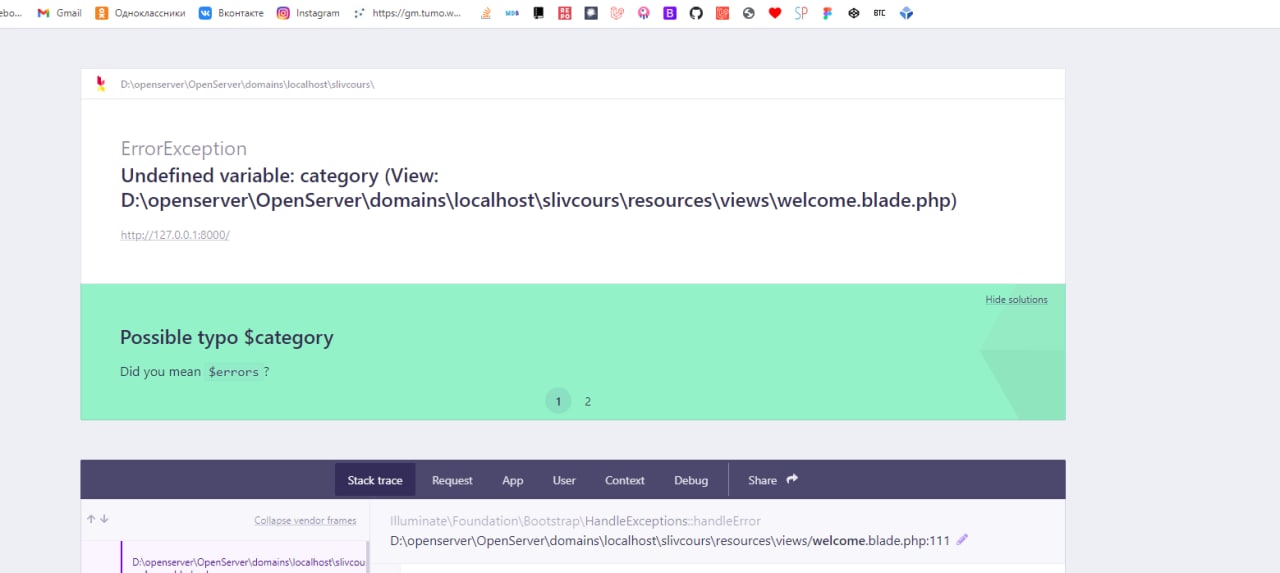Click the Share button
Screen dimensions: 1280x573
(773, 480)
